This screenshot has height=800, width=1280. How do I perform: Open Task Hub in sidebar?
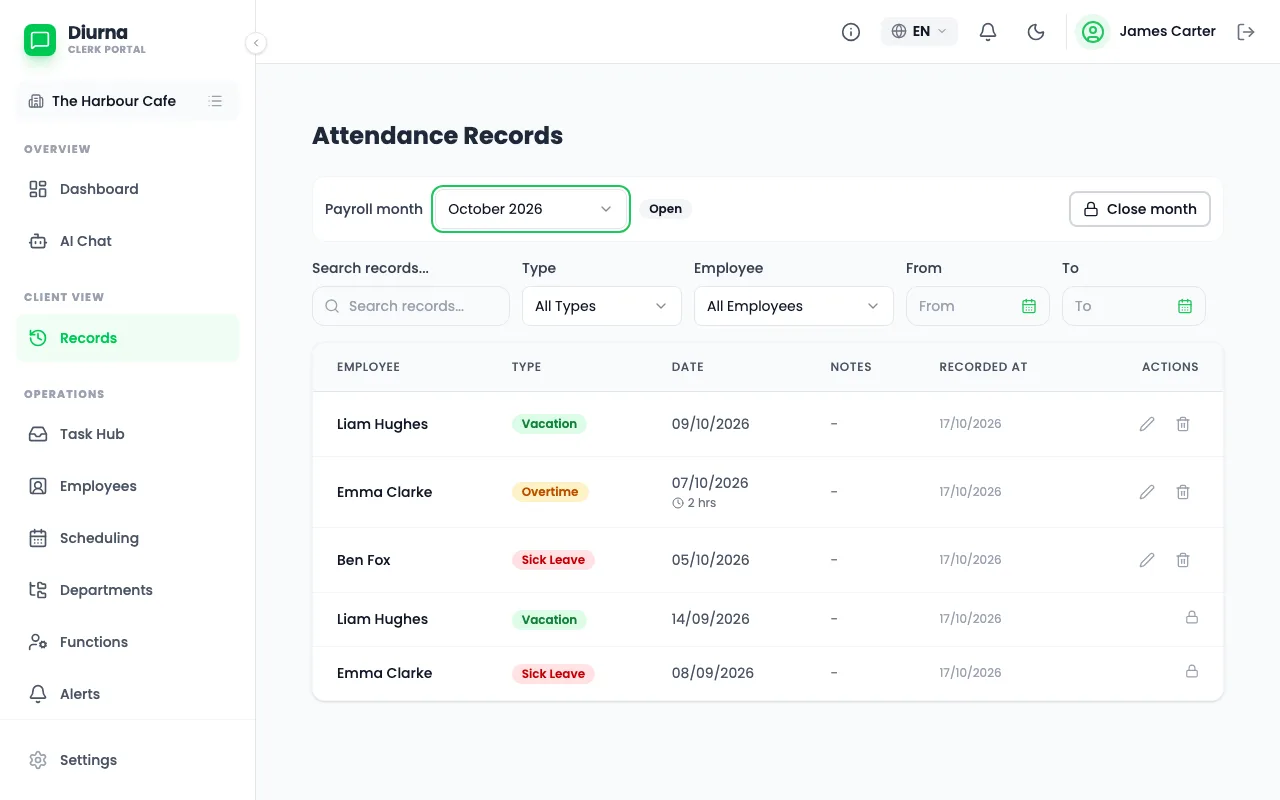click(x=128, y=434)
